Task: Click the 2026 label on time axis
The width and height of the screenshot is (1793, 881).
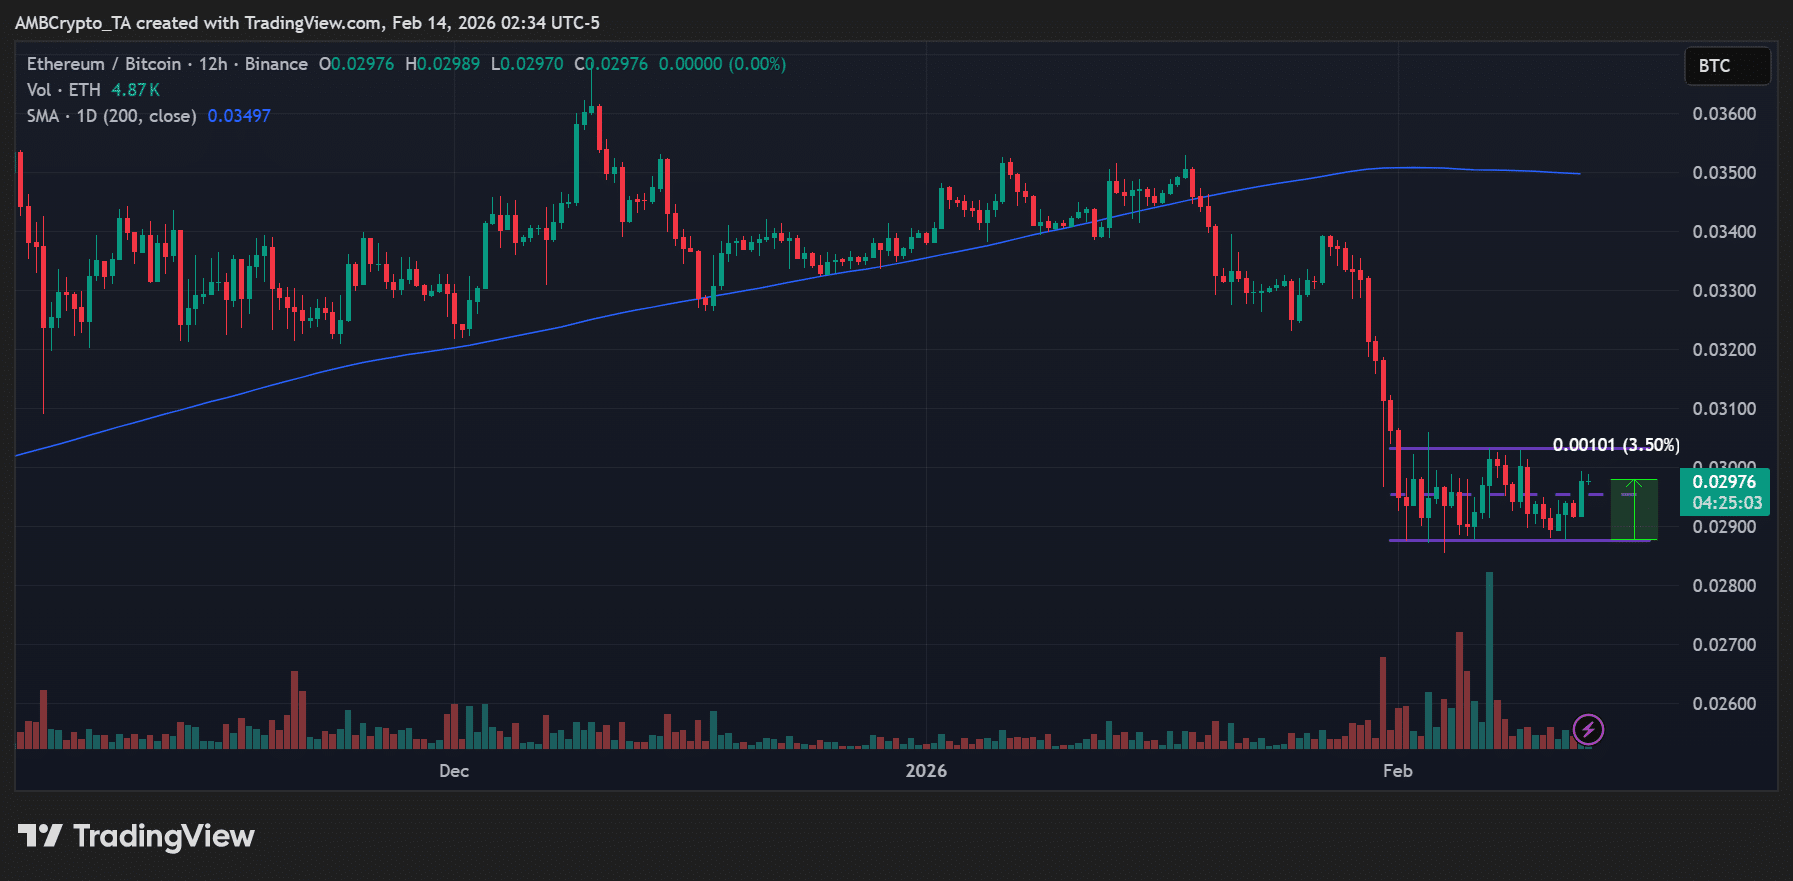Action: click(x=926, y=771)
